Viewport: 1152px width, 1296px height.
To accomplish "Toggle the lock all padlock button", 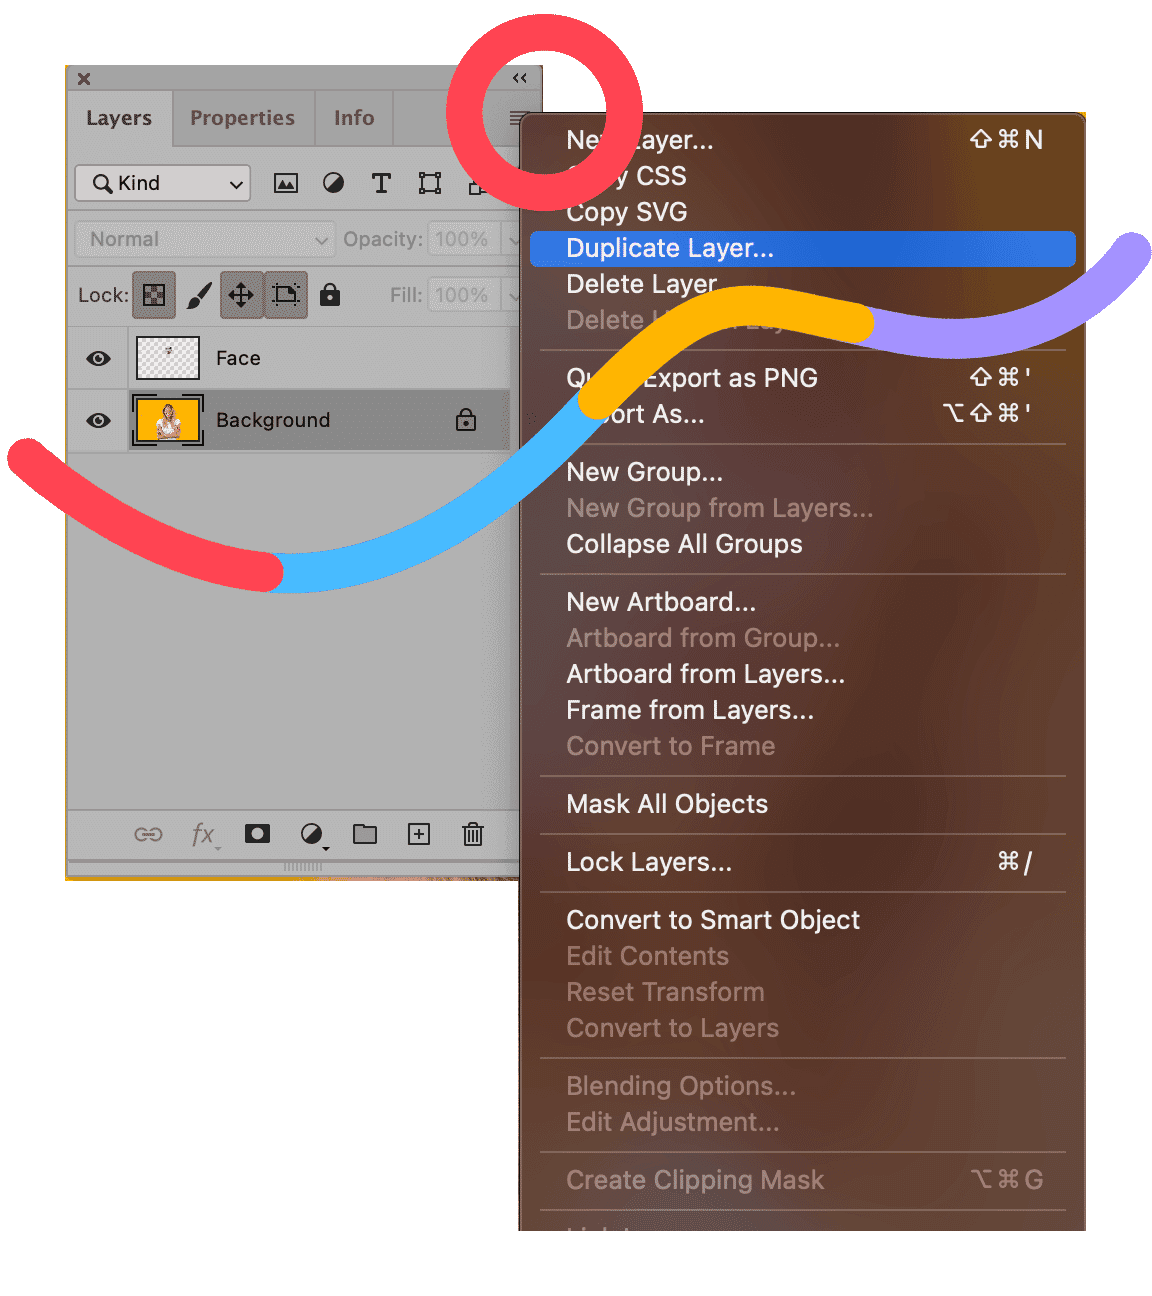I will click(330, 295).
